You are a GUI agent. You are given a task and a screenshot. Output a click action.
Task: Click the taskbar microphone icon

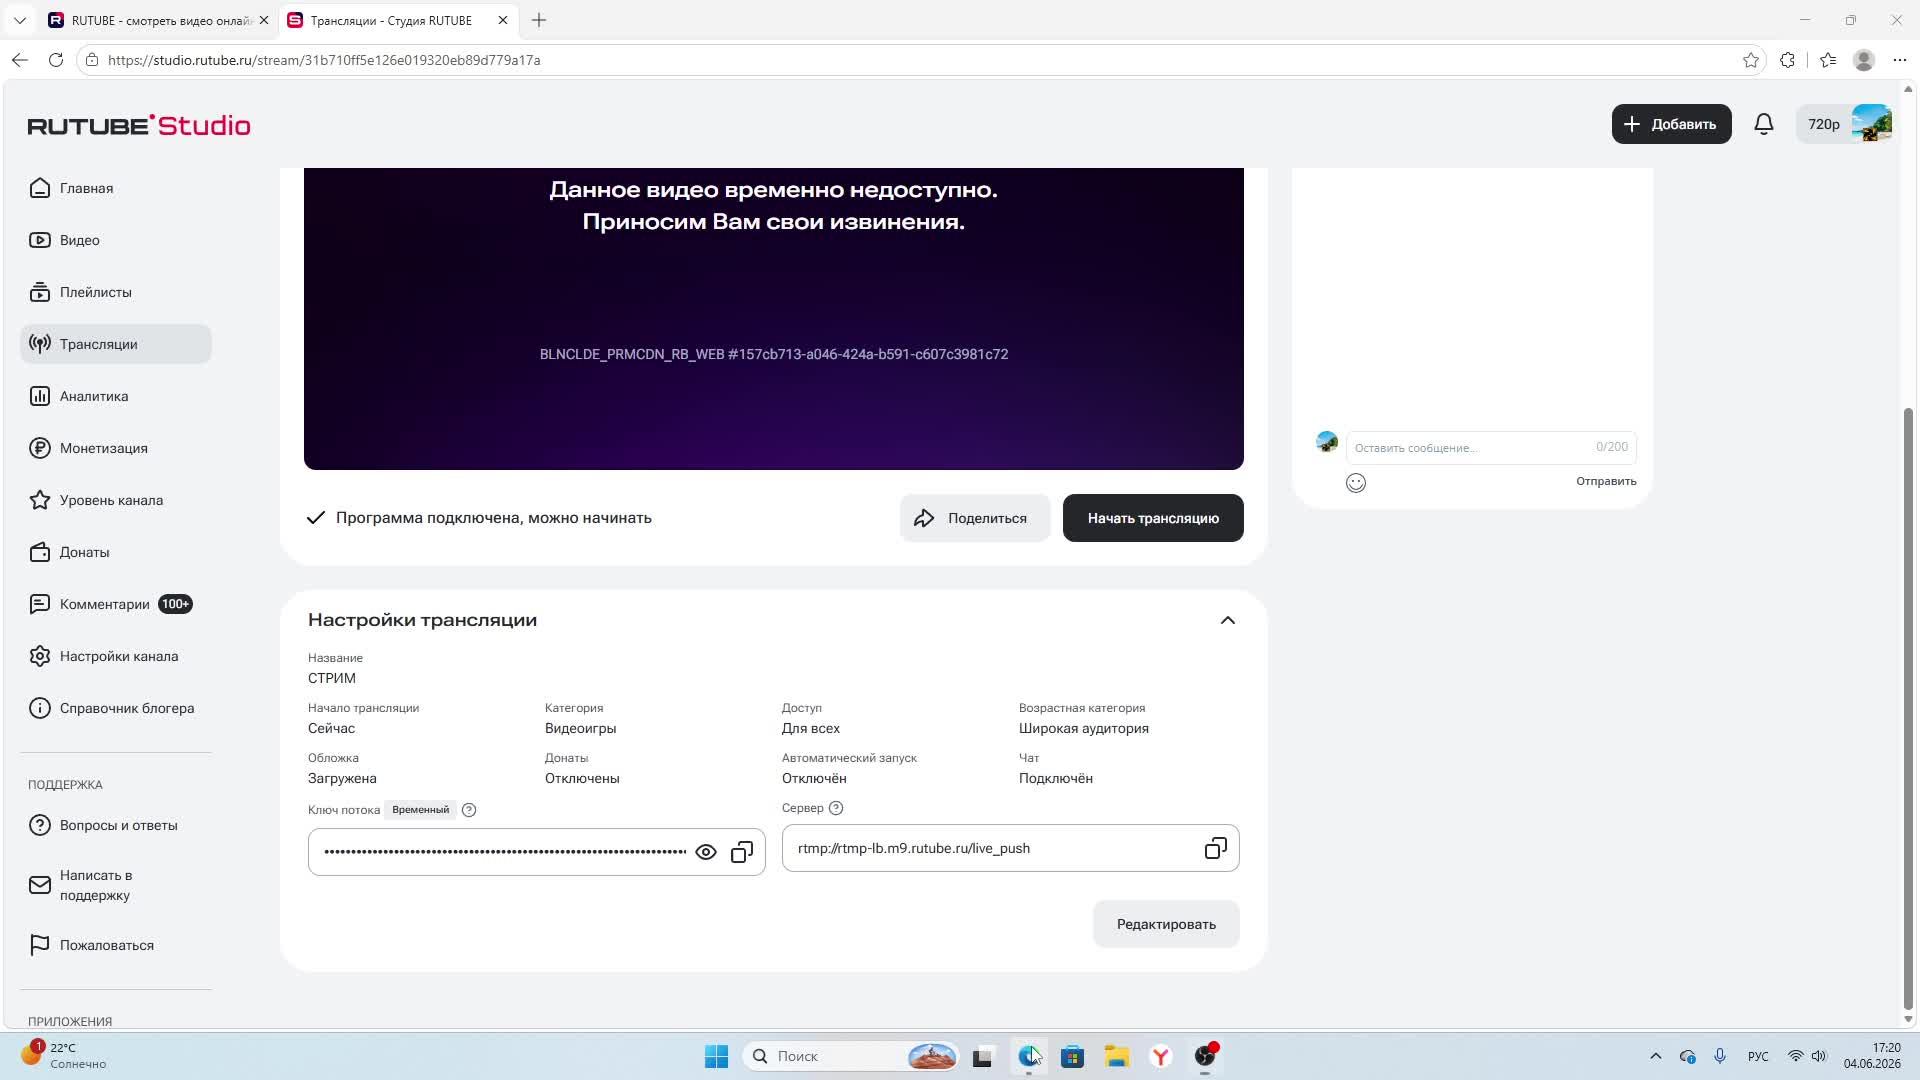[1720, 1056]
